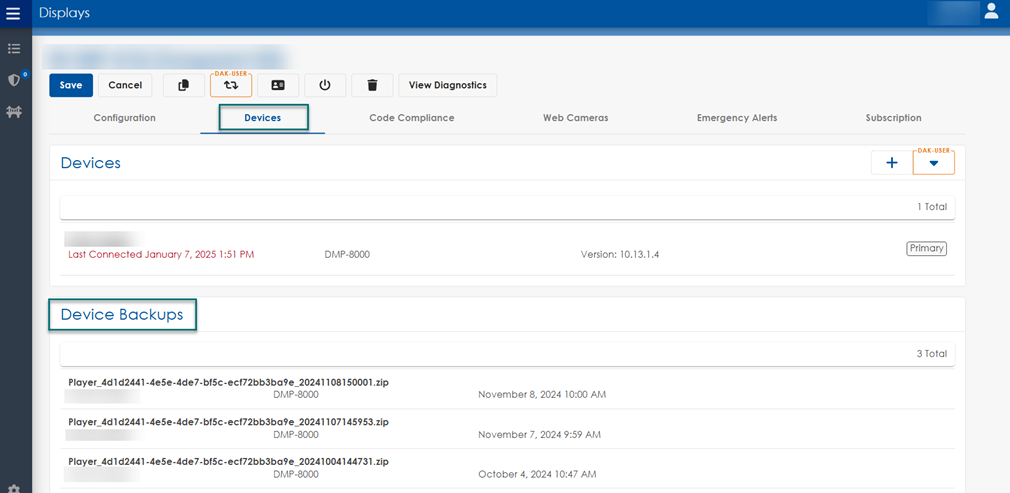
Task: Click the ID card icon button
Action: 278,86
